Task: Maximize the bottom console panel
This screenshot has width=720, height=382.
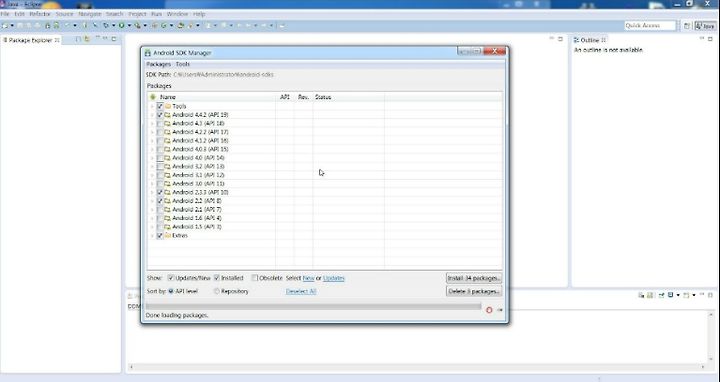Action: (710, 295)
